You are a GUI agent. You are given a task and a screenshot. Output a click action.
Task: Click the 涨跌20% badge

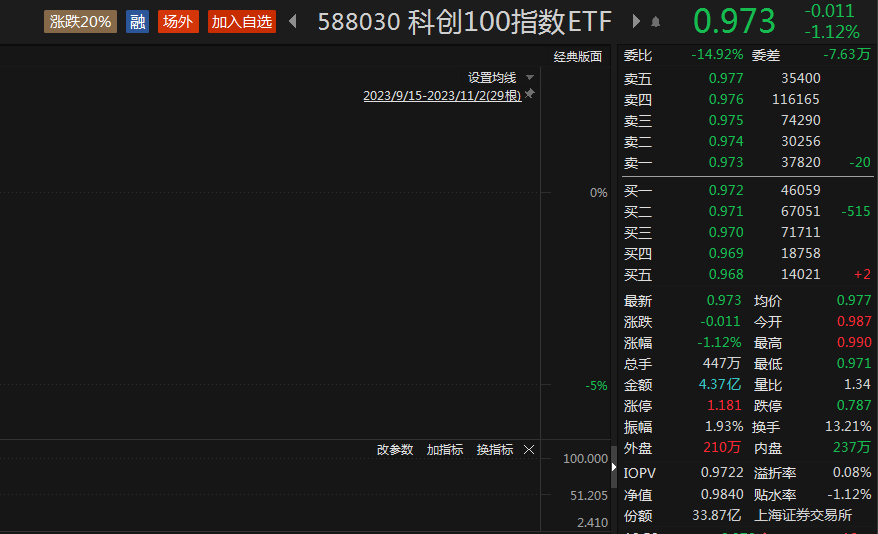(x=80, y=22)
